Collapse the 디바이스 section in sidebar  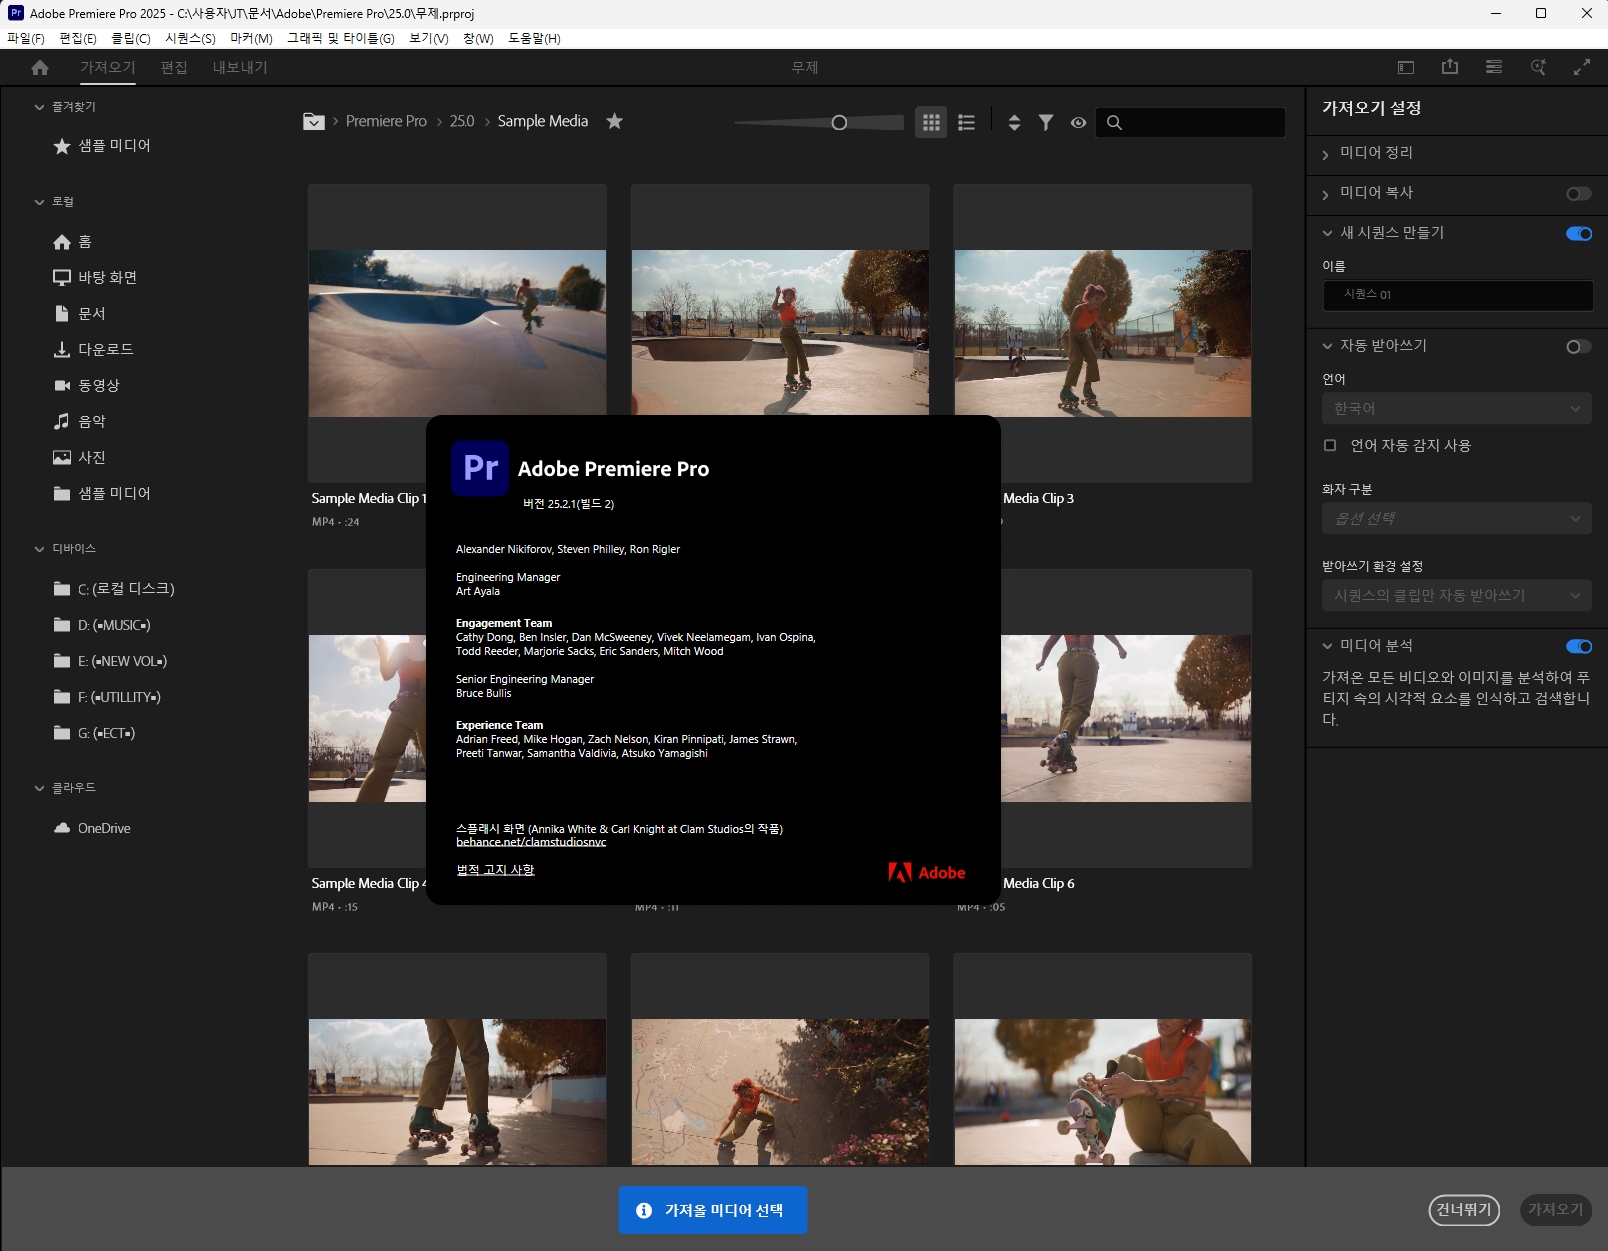tap(40, 549)
